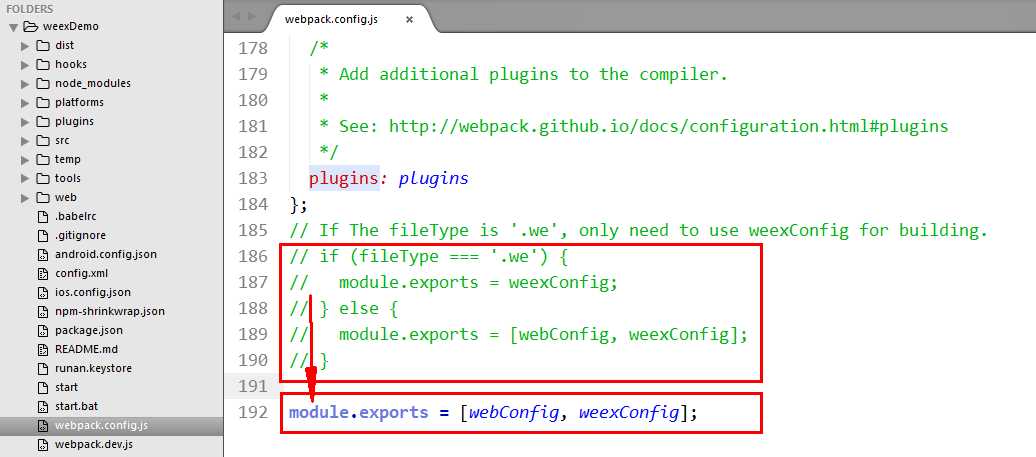Image resolution: width=1036 pixels, height=457 pixels.
Task: Click the start.bat file icon
Action: [43, 406]
